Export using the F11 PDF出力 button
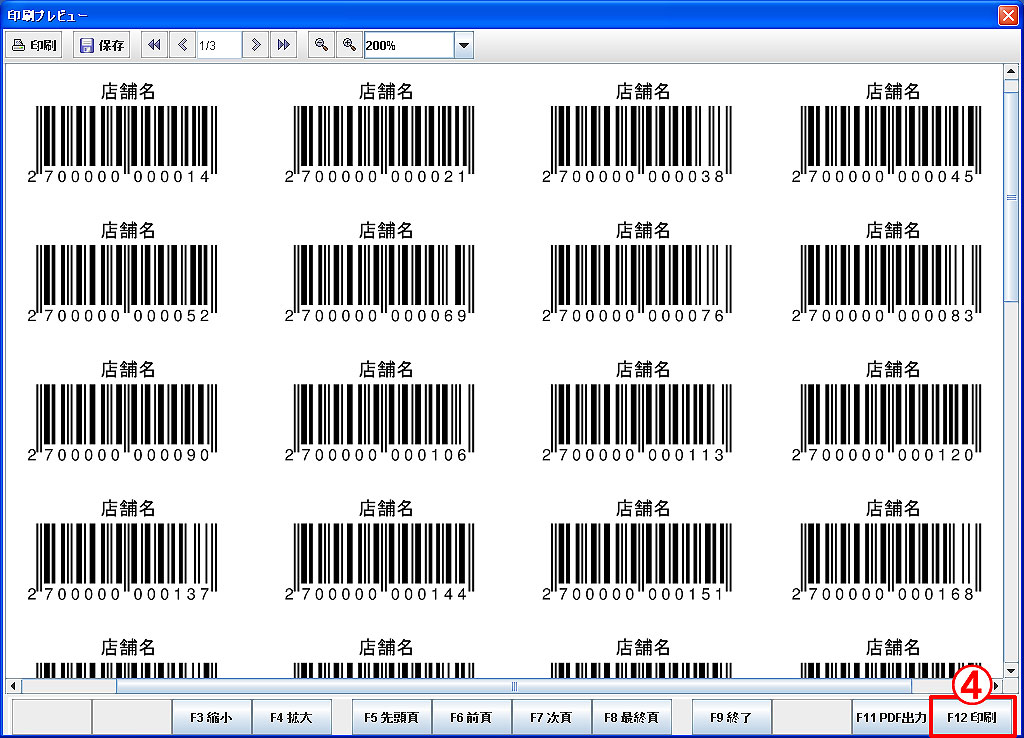 [x=890, y=717]
